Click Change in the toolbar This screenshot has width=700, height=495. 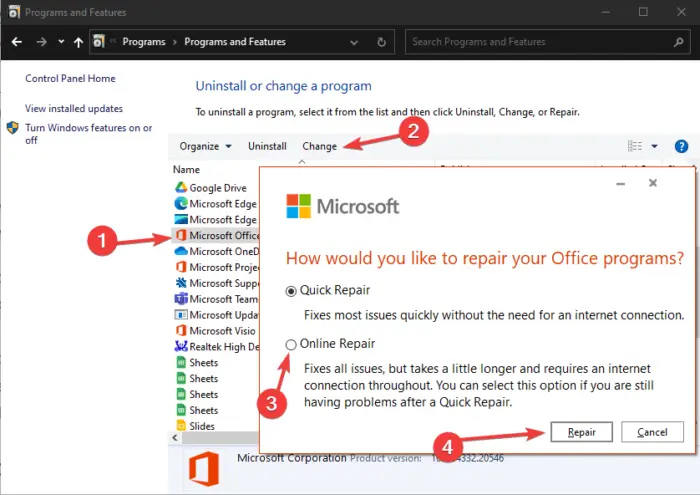pyautogui.click(x=320, y=146)
